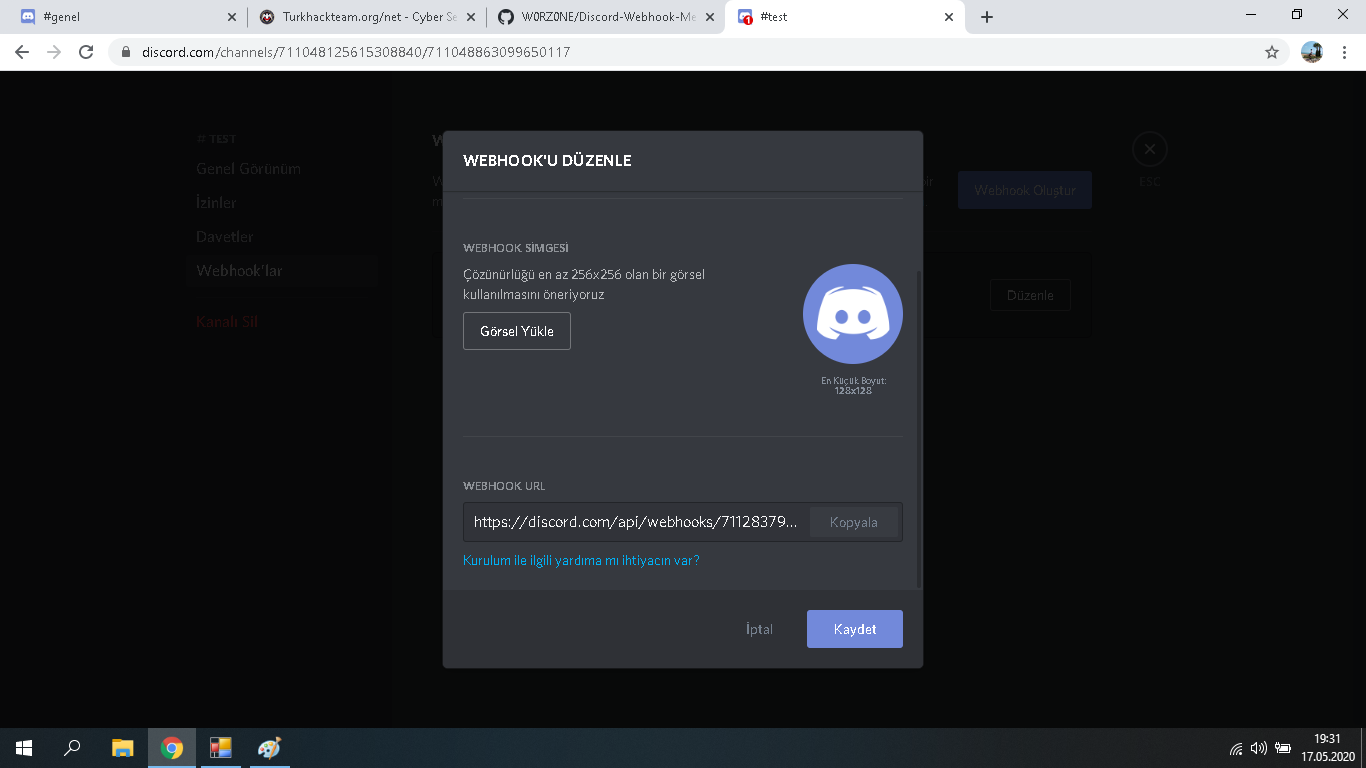
Task: Cancel editing with İptal
Action: pyautogui.click(x=759, y=629)
